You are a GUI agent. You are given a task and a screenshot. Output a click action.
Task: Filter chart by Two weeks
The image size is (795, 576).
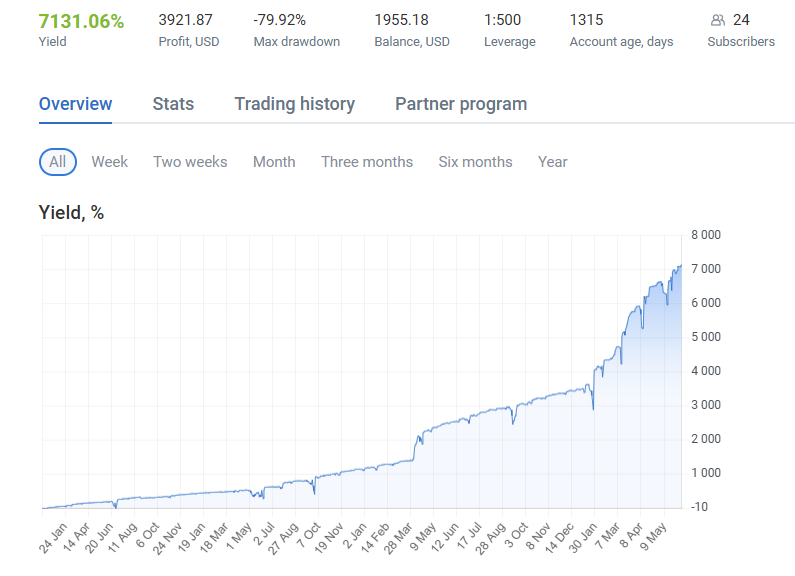pyautogui.click(x=190, y=162)
